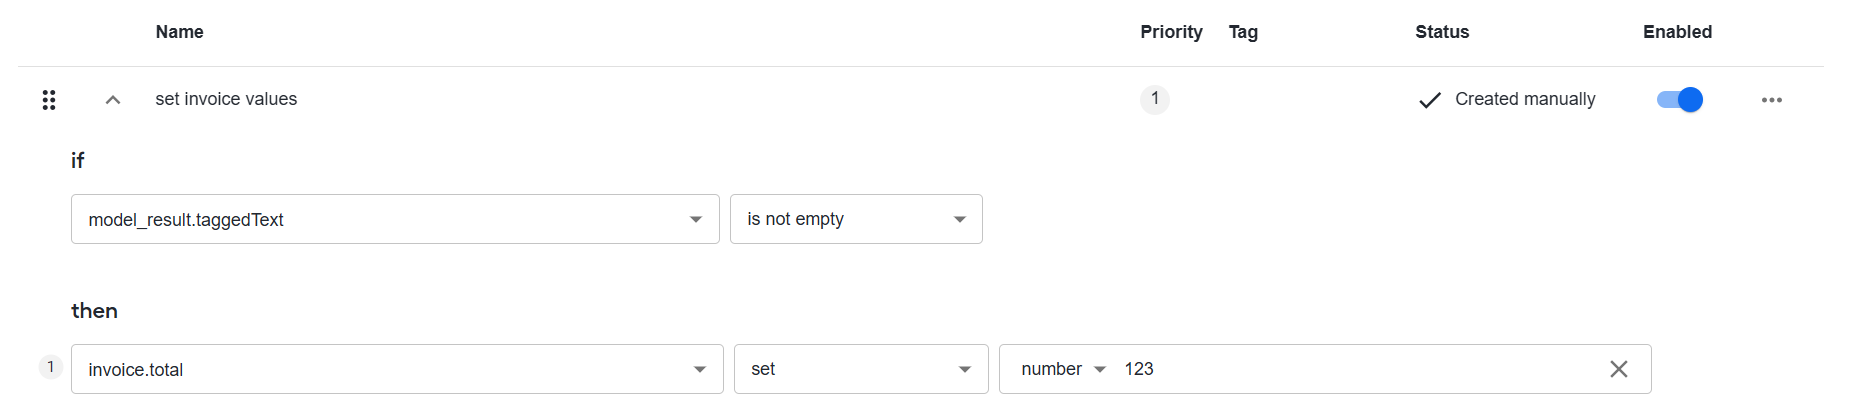Viewport: 1853px width, 410px height.
Task: Click the 'Created manually' status text
Action: 1525,99
